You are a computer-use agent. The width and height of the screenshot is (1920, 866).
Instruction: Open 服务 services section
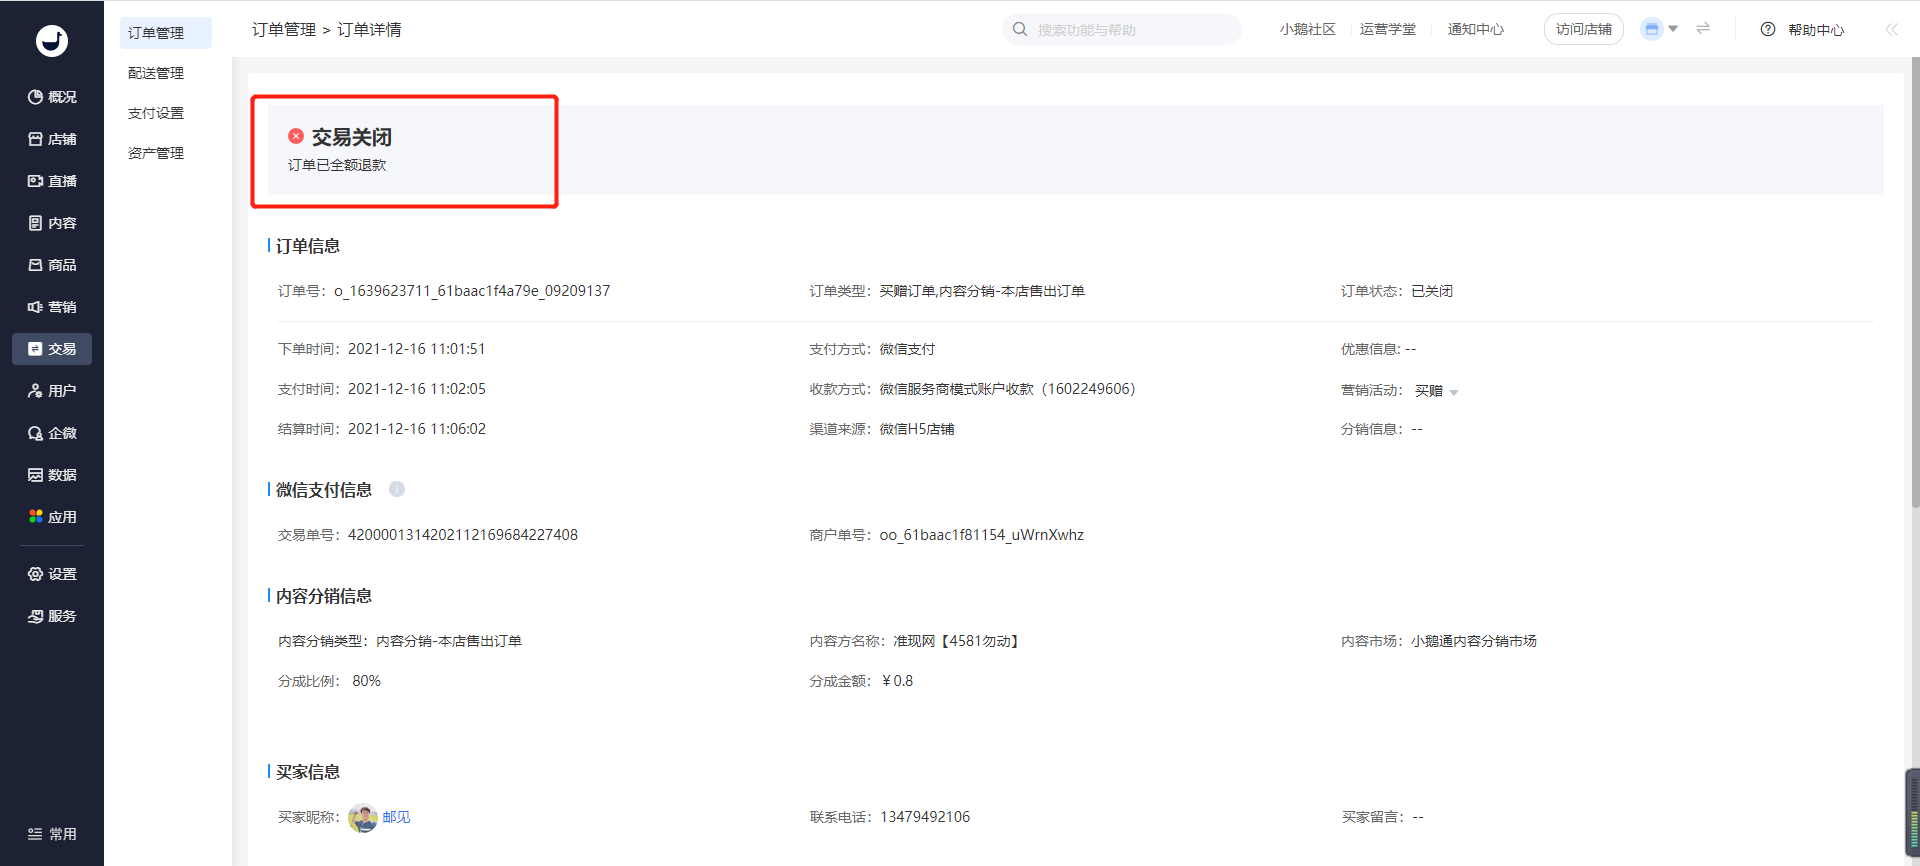tap(52, 616)
